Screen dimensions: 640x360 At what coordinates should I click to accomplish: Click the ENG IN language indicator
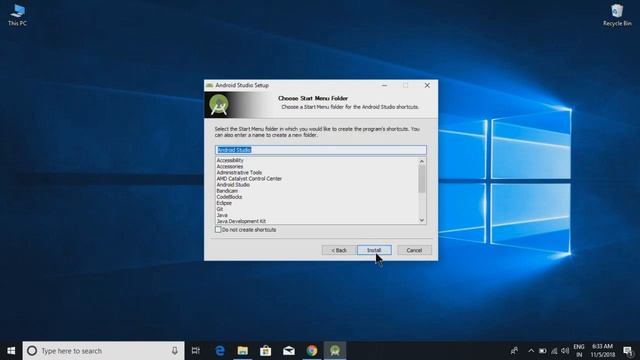click(x=579, y=351)
